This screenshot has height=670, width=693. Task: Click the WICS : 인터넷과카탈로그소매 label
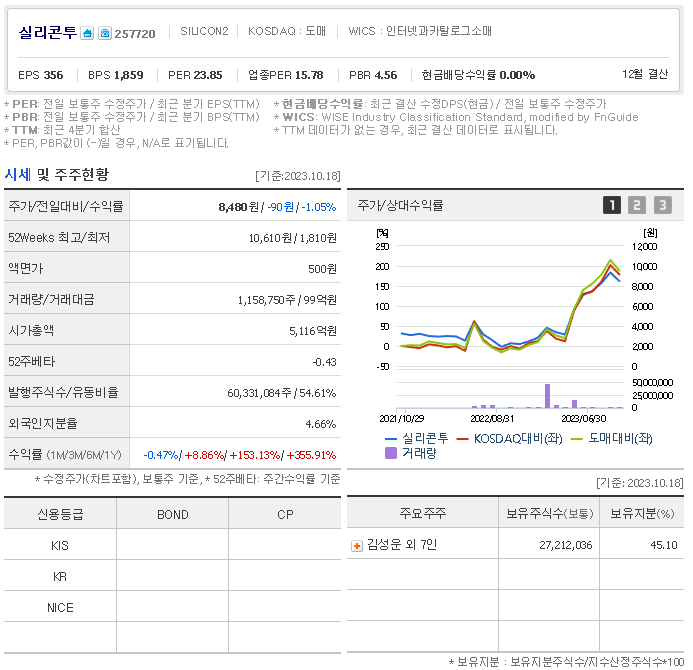click(420, 31)
